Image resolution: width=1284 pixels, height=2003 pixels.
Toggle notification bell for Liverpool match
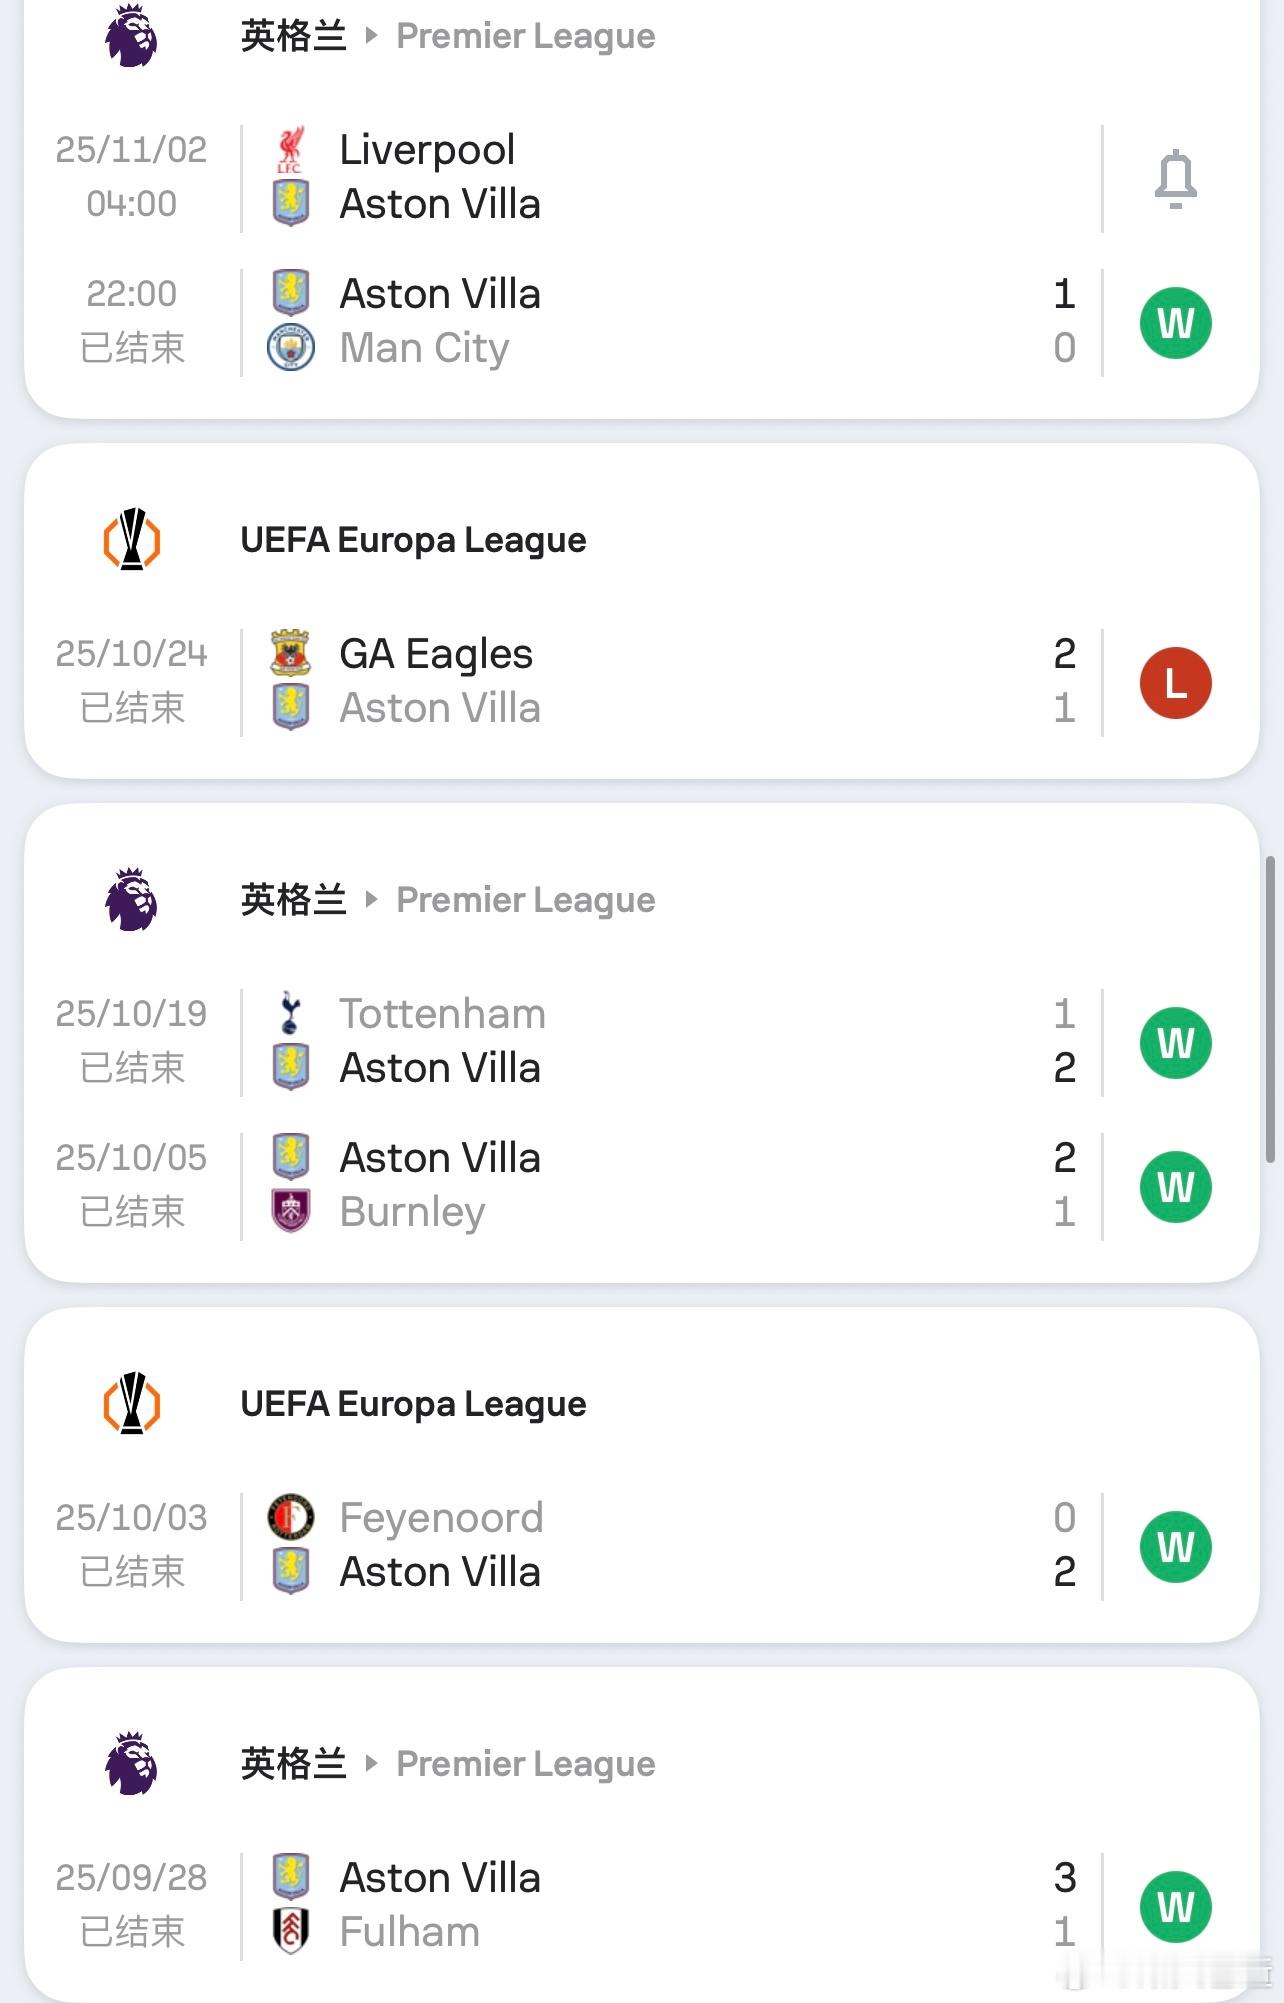1175,179
